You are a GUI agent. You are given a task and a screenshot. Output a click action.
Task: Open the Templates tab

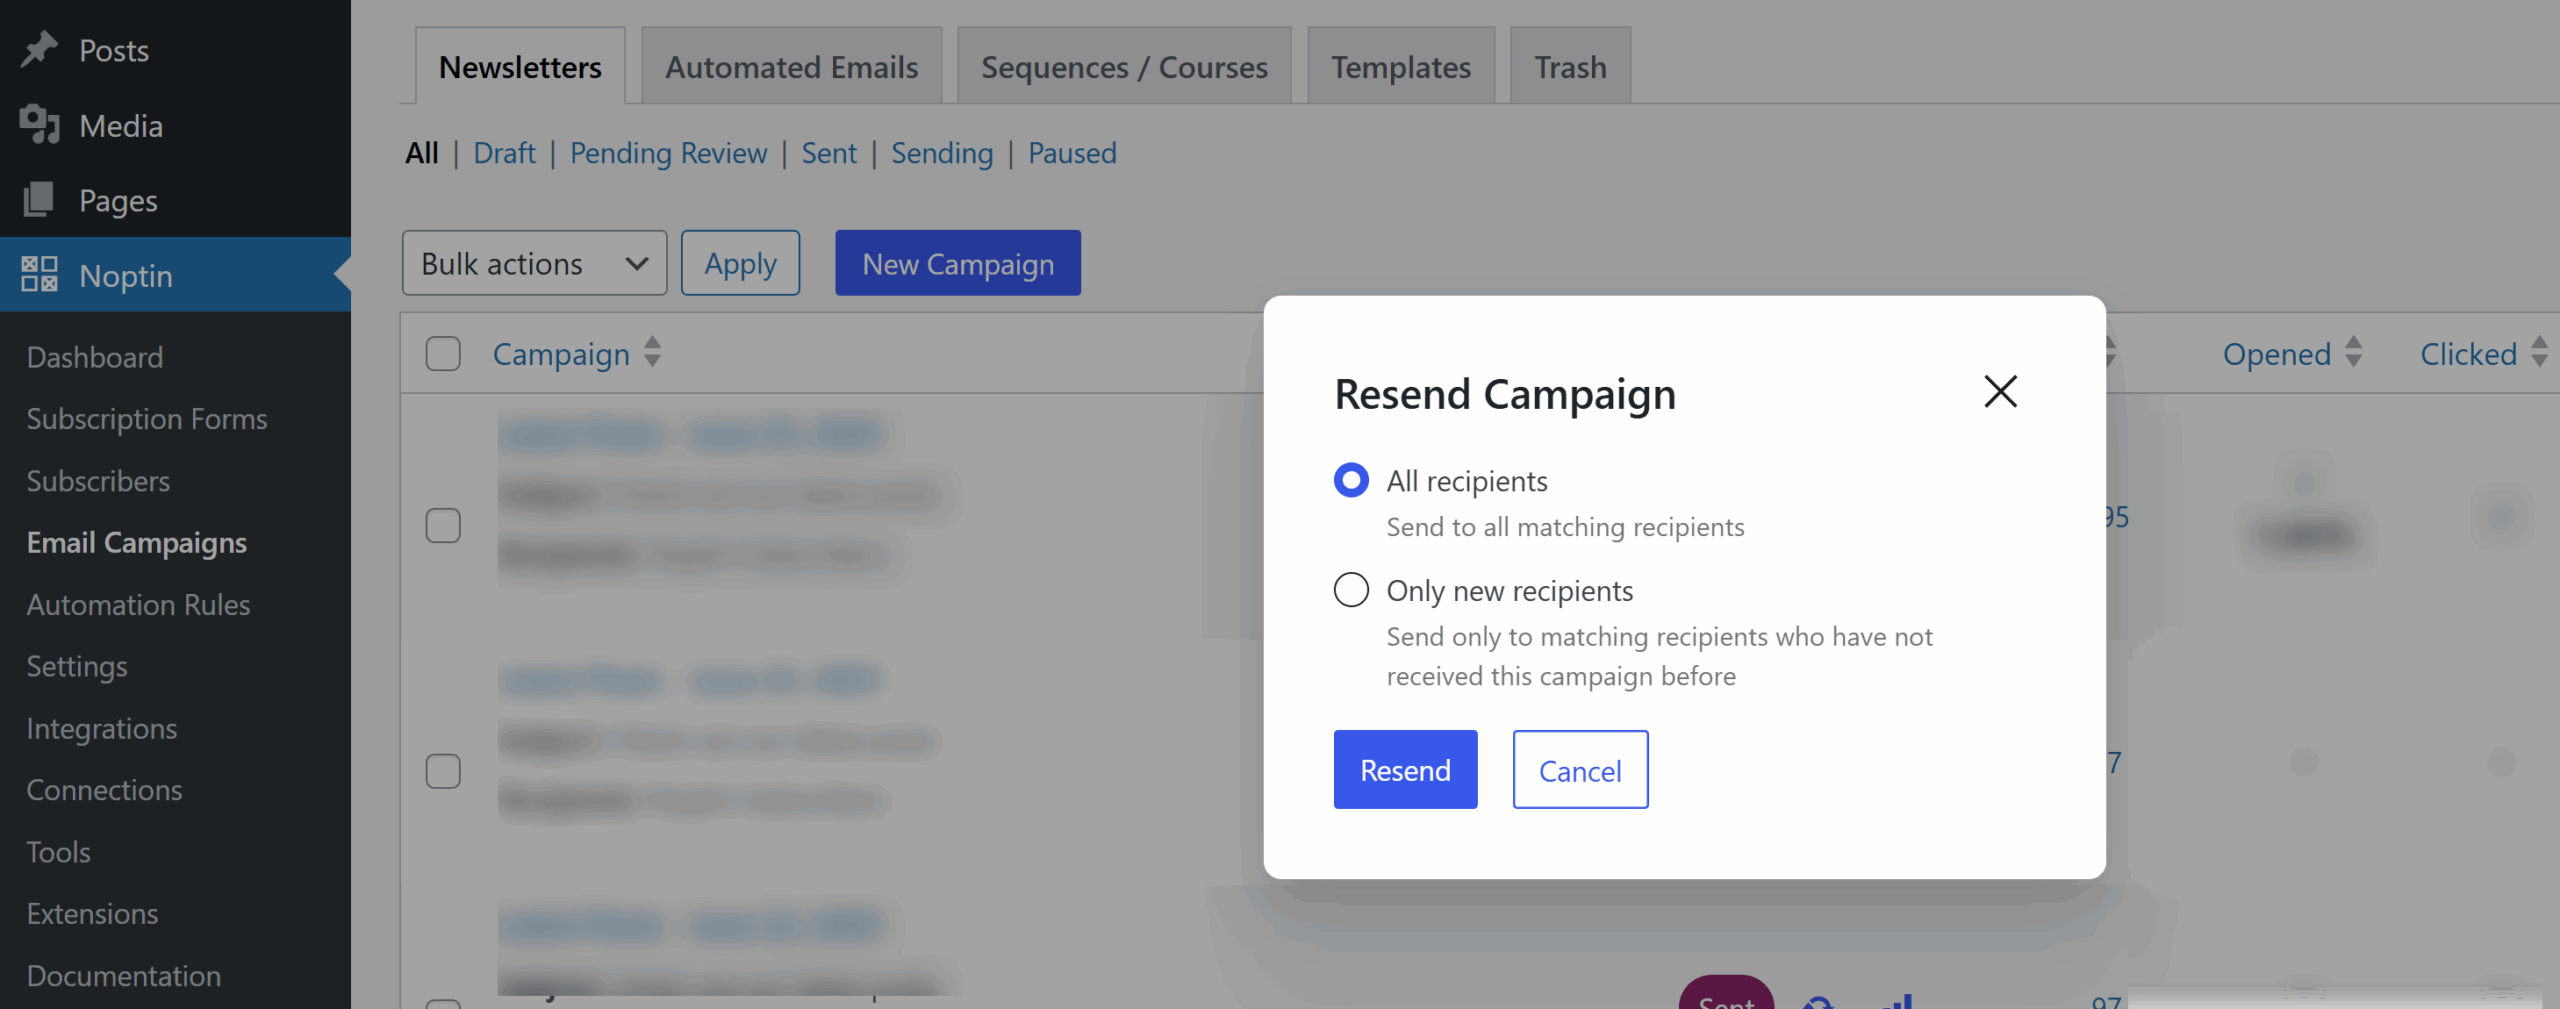click(1400, 66)
